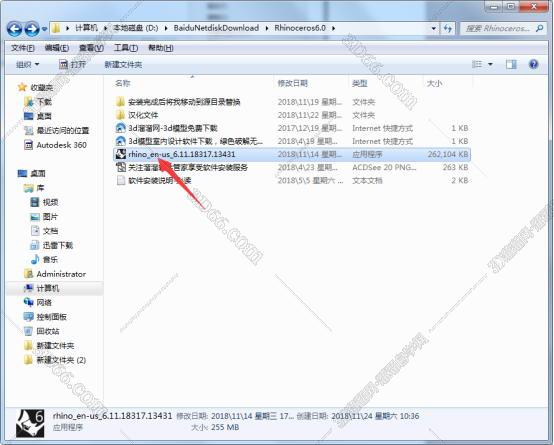The image size is (554, 445).
Task: Open the 帮助(H) menu
Action: (x=161, y=48)
